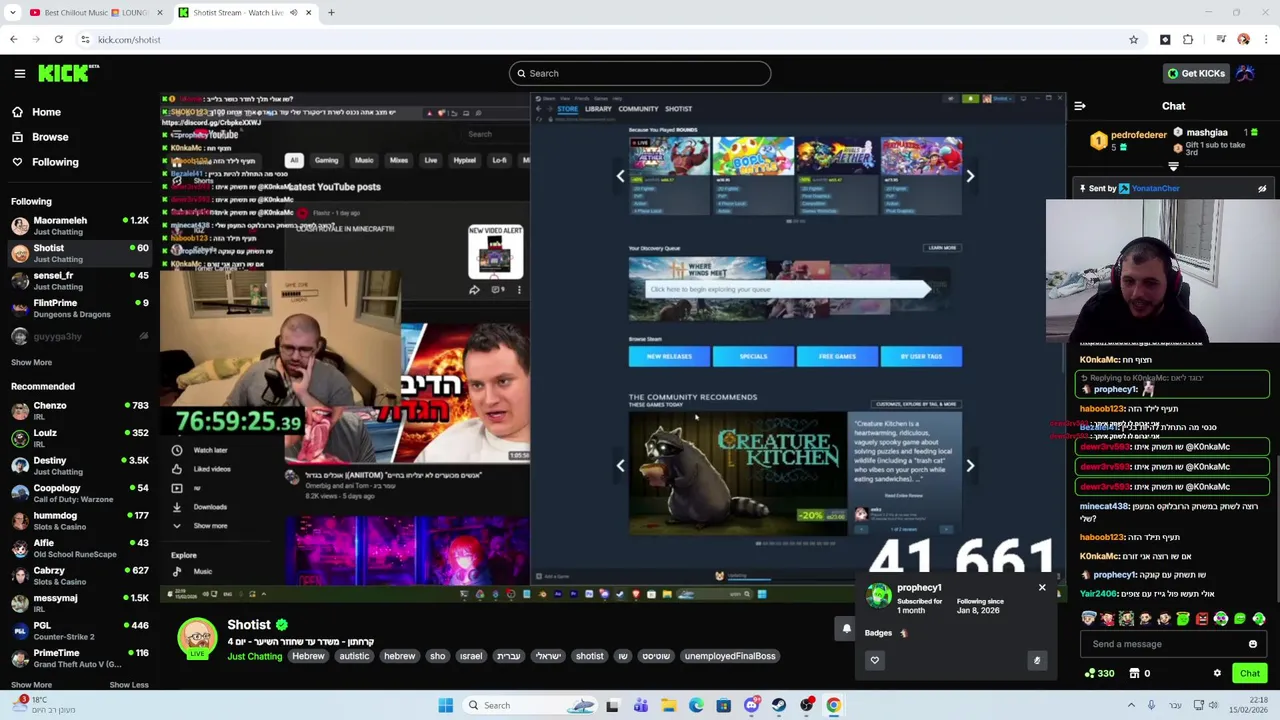Click the heart button in prophecy1 card
Screen dimensions: 1280x720
pyautogui.click(x=875, y=660)
